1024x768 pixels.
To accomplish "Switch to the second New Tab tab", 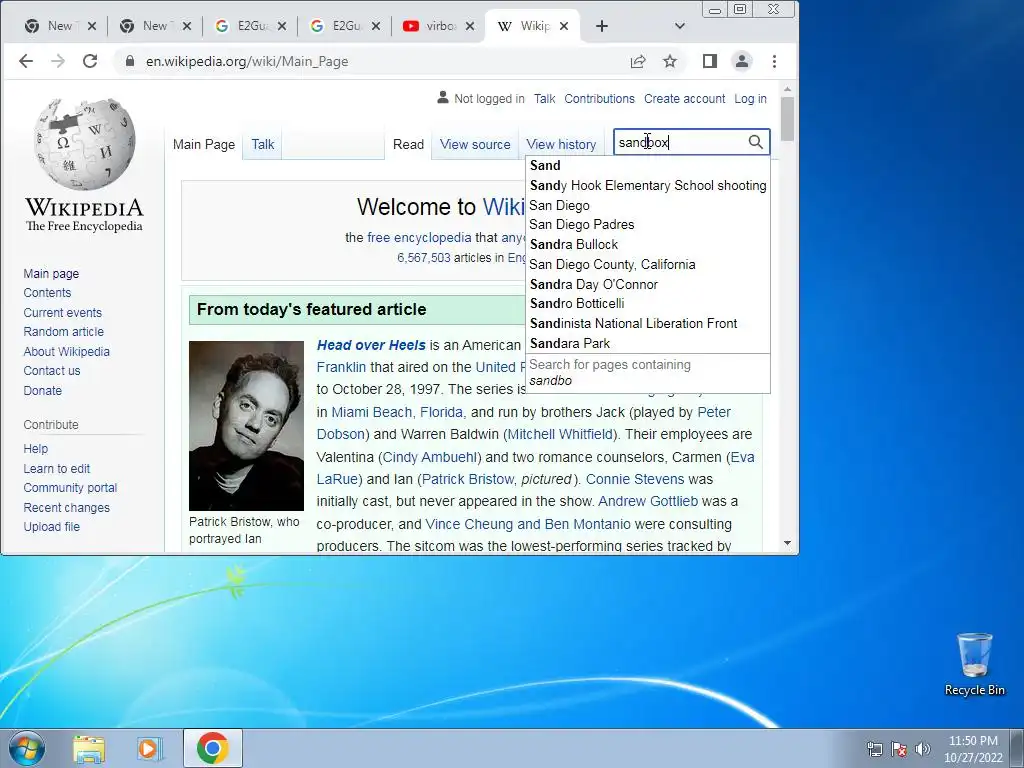I will pos(155,26).
